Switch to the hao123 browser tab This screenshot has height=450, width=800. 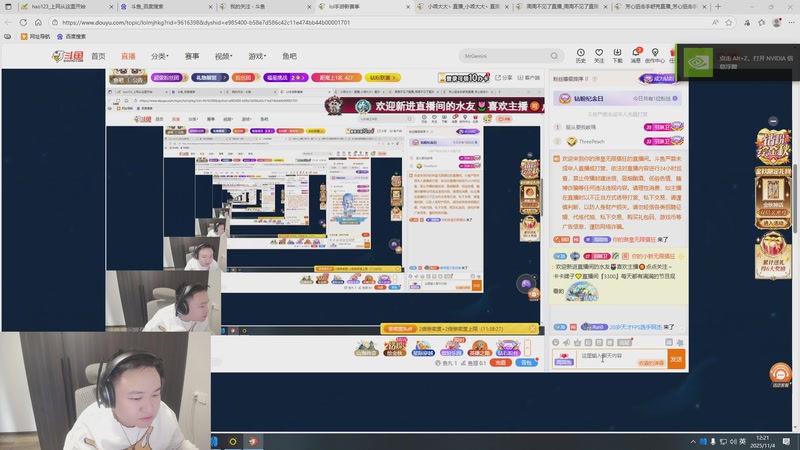(66, 7)
